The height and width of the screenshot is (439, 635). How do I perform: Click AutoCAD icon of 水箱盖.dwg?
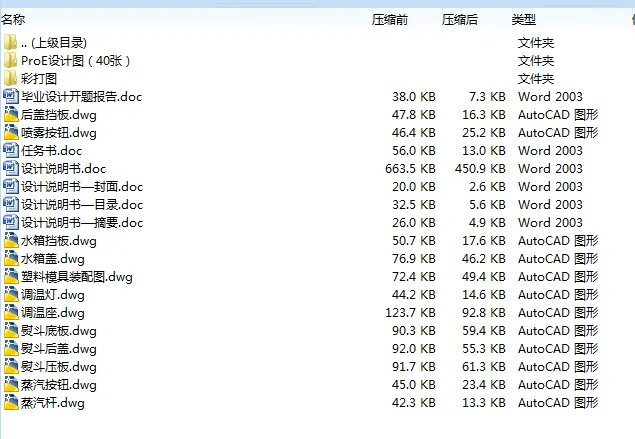click(x=11, y=258)
